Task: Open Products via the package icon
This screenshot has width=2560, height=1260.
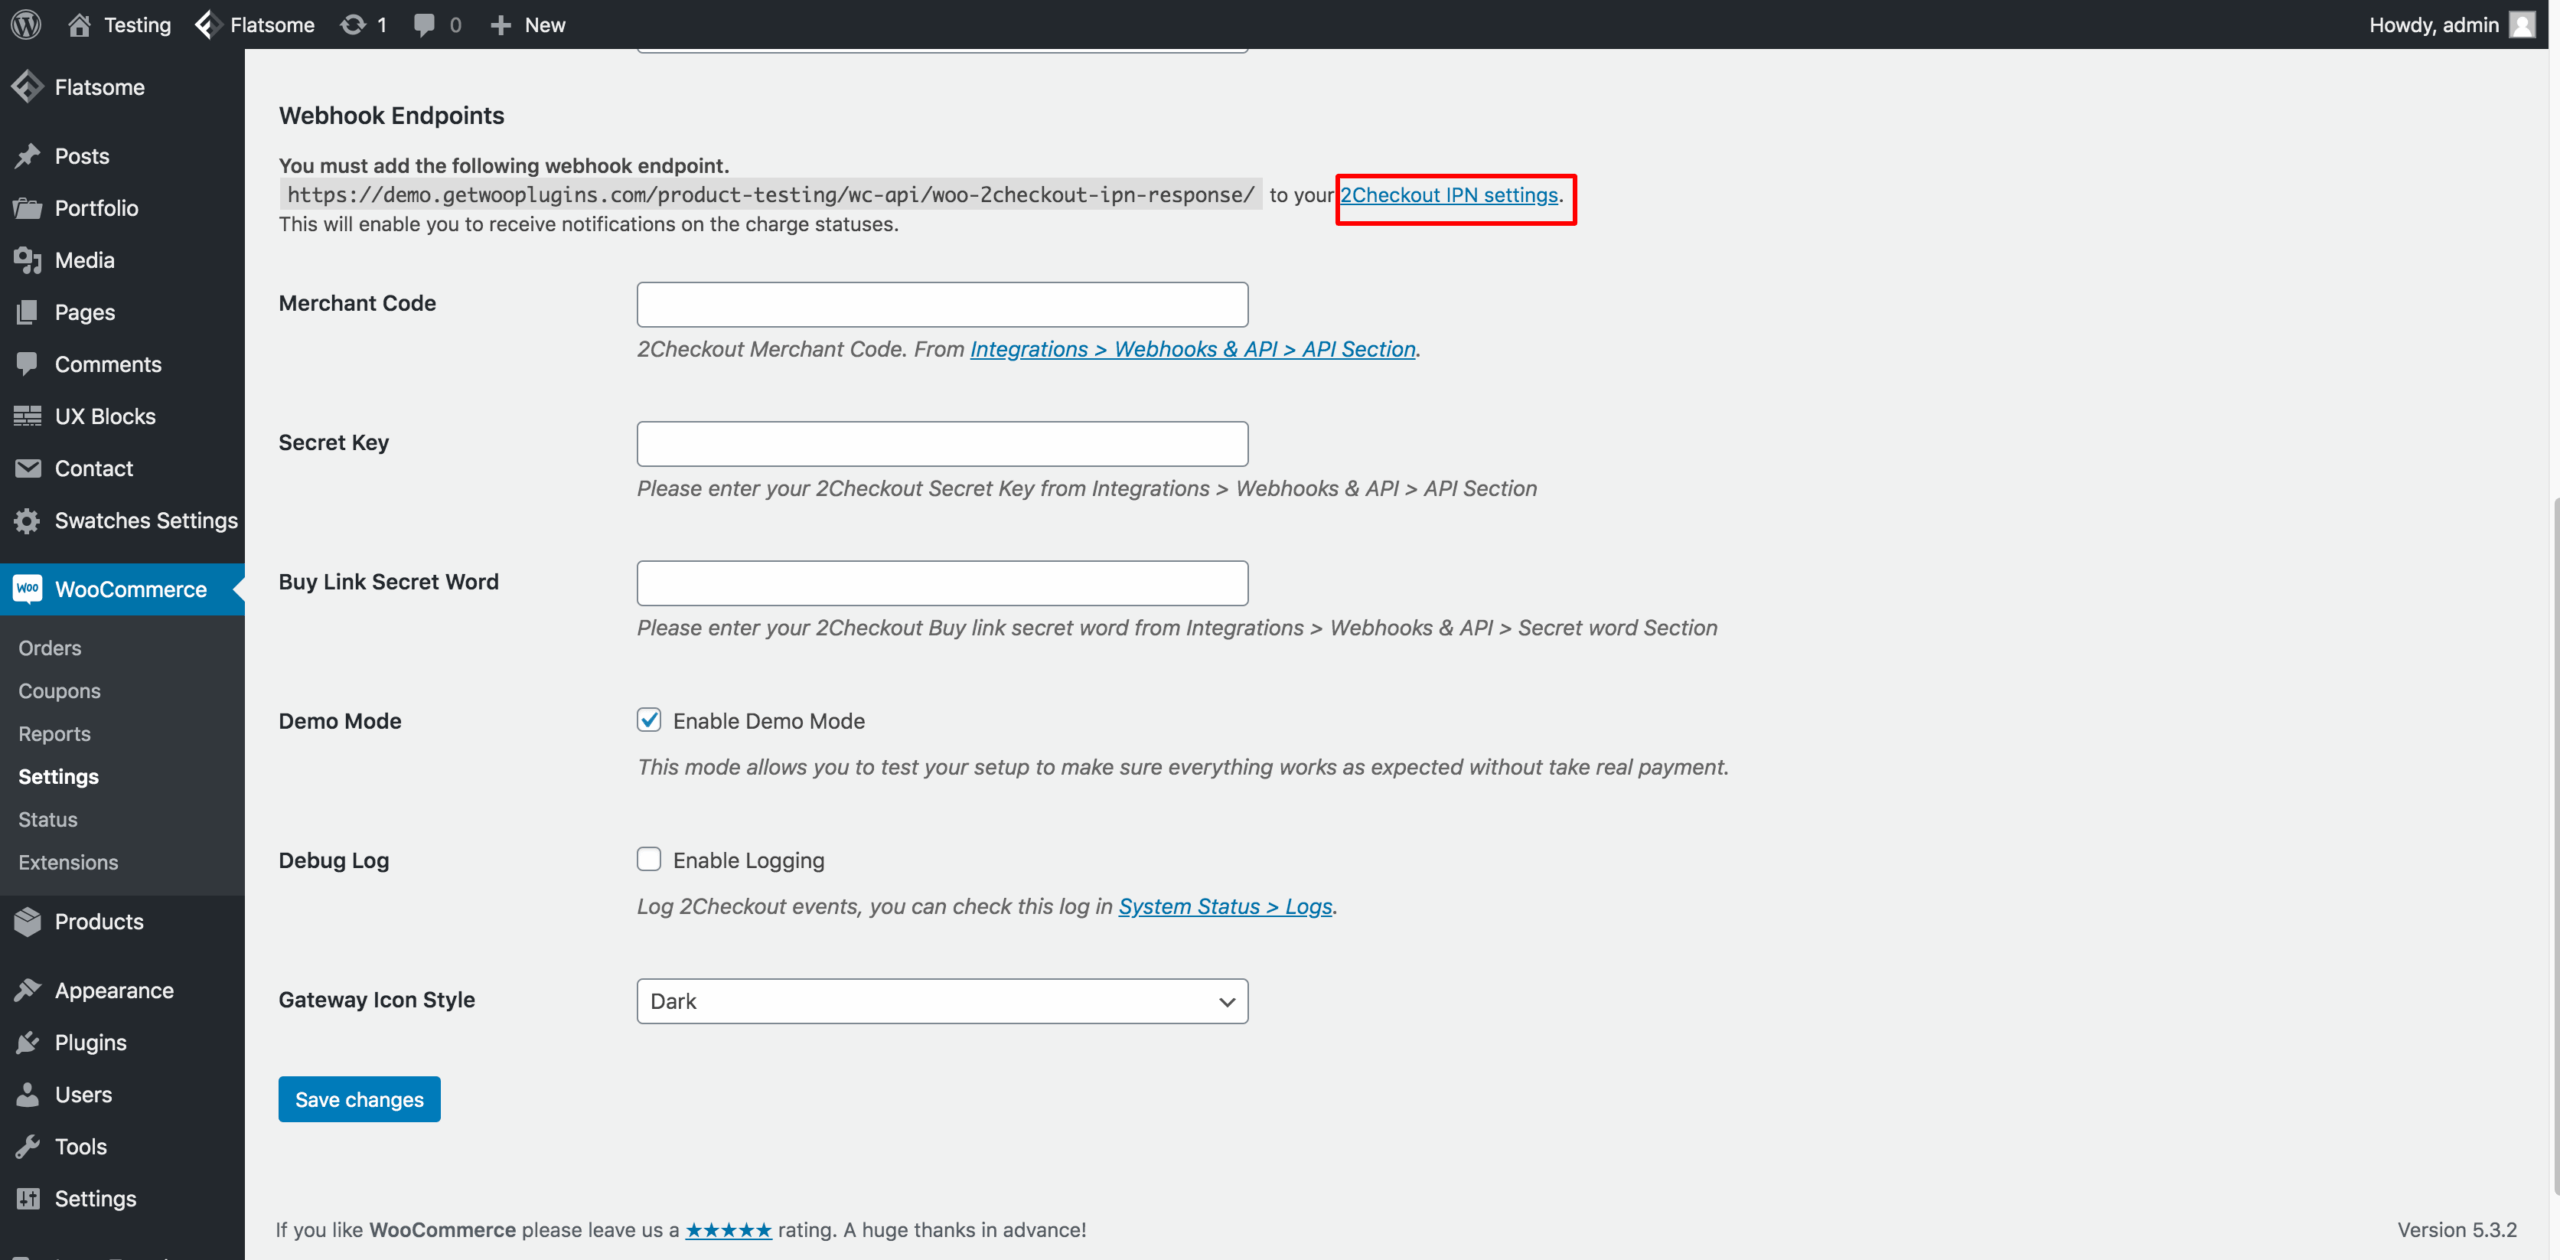Action: pos(28,922)
